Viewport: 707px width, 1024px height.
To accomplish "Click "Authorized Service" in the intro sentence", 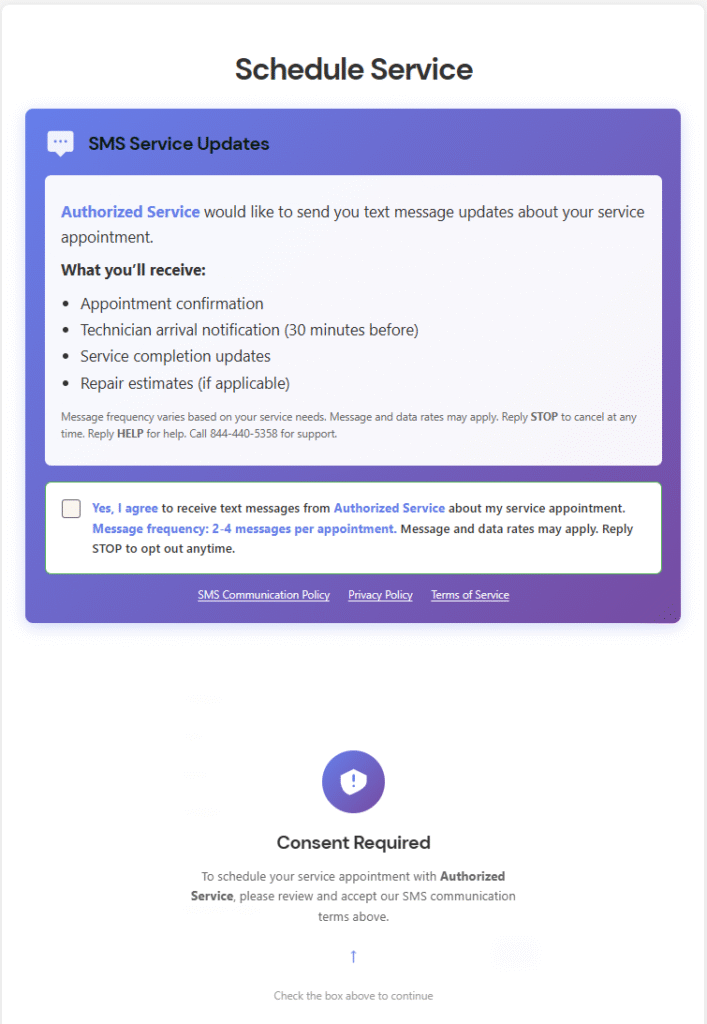I will (130, 212).
